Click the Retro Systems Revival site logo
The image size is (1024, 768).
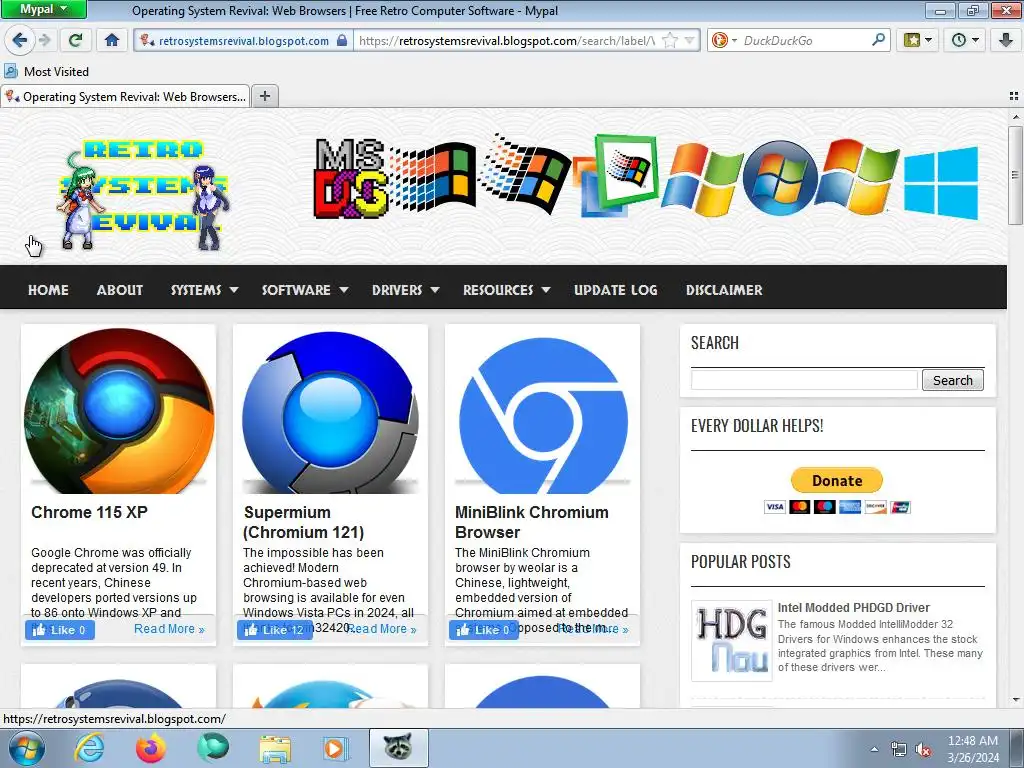coord(142,195)
